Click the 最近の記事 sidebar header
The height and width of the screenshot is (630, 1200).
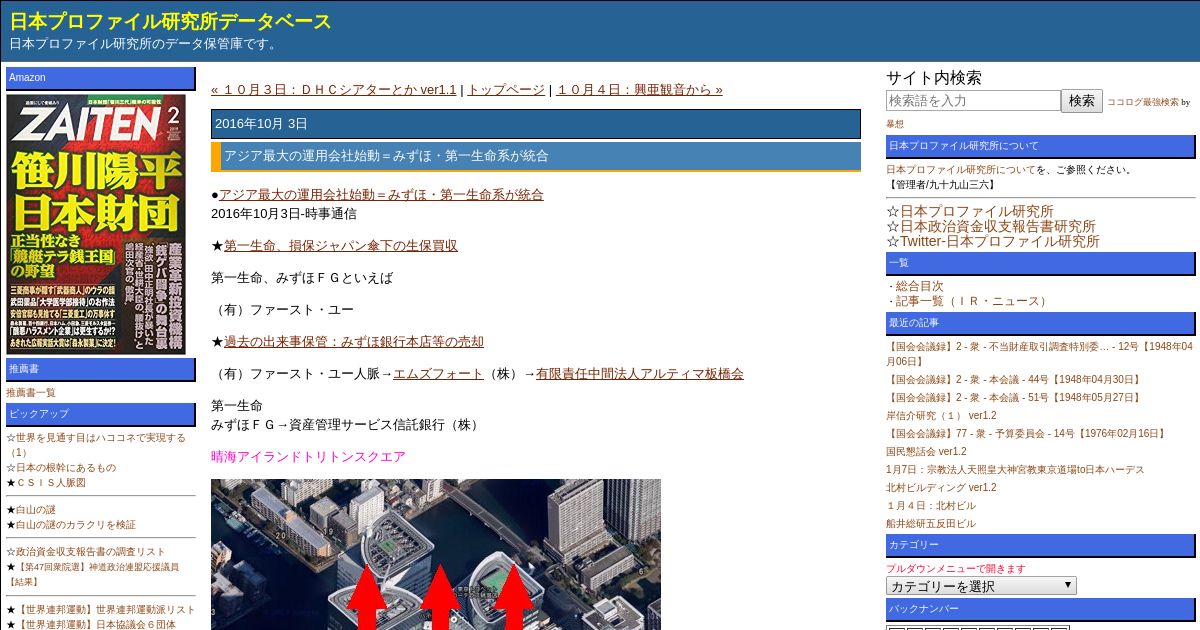pyautogui.click(x=1040, y=323)
